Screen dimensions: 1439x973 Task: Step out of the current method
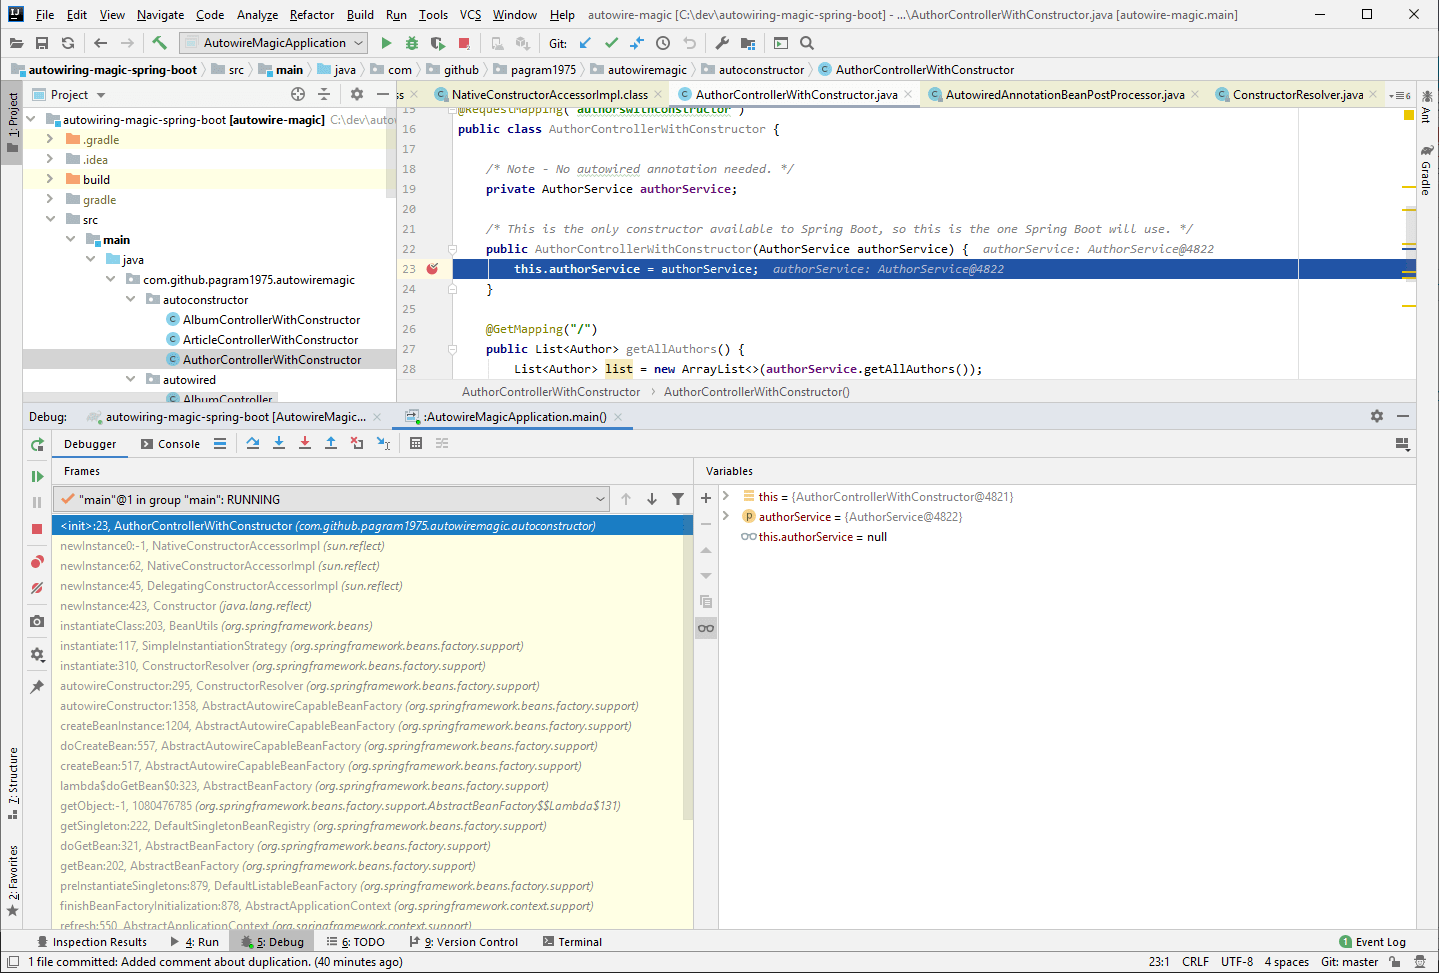[x=330, y=443]
